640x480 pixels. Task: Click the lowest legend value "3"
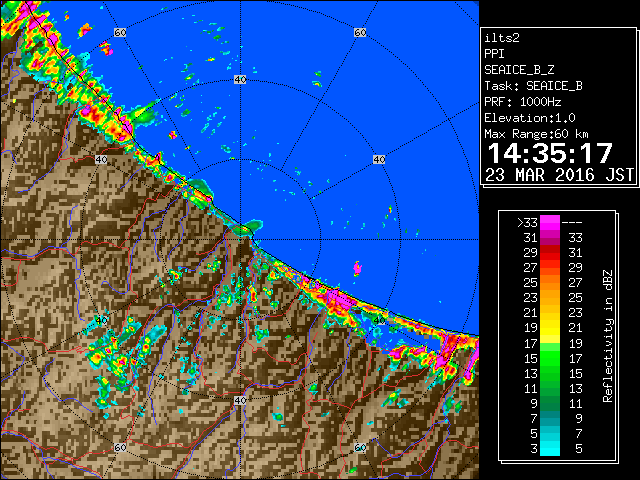(x=534, y=449)
